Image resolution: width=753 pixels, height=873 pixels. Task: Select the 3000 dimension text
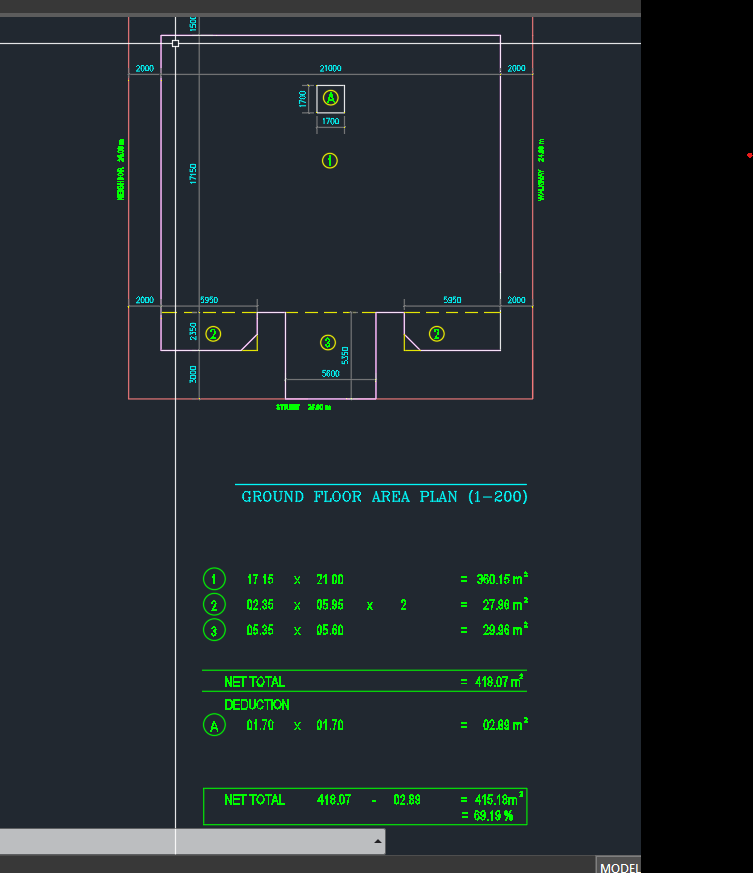pyautogui.click(x=193, y=374)
